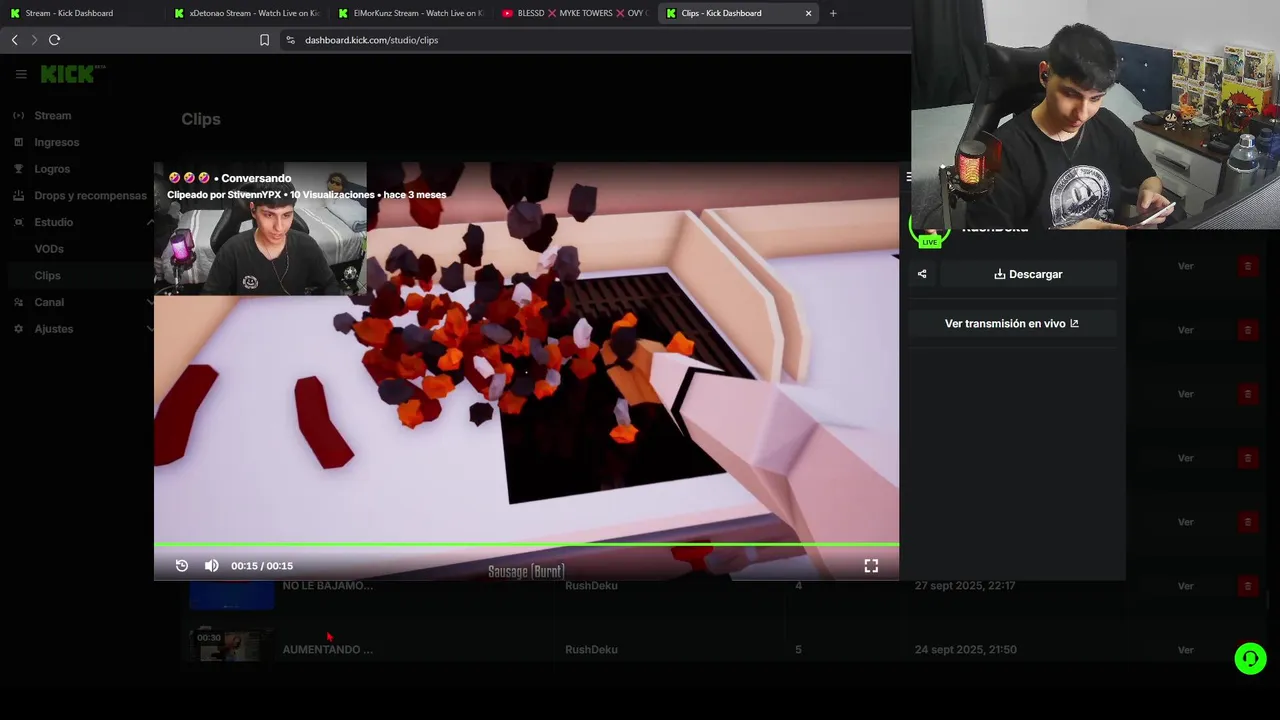Screen dimensions: 1280x720
Task: Open VODs under Estudio
Action: click(x=49, y=249)
